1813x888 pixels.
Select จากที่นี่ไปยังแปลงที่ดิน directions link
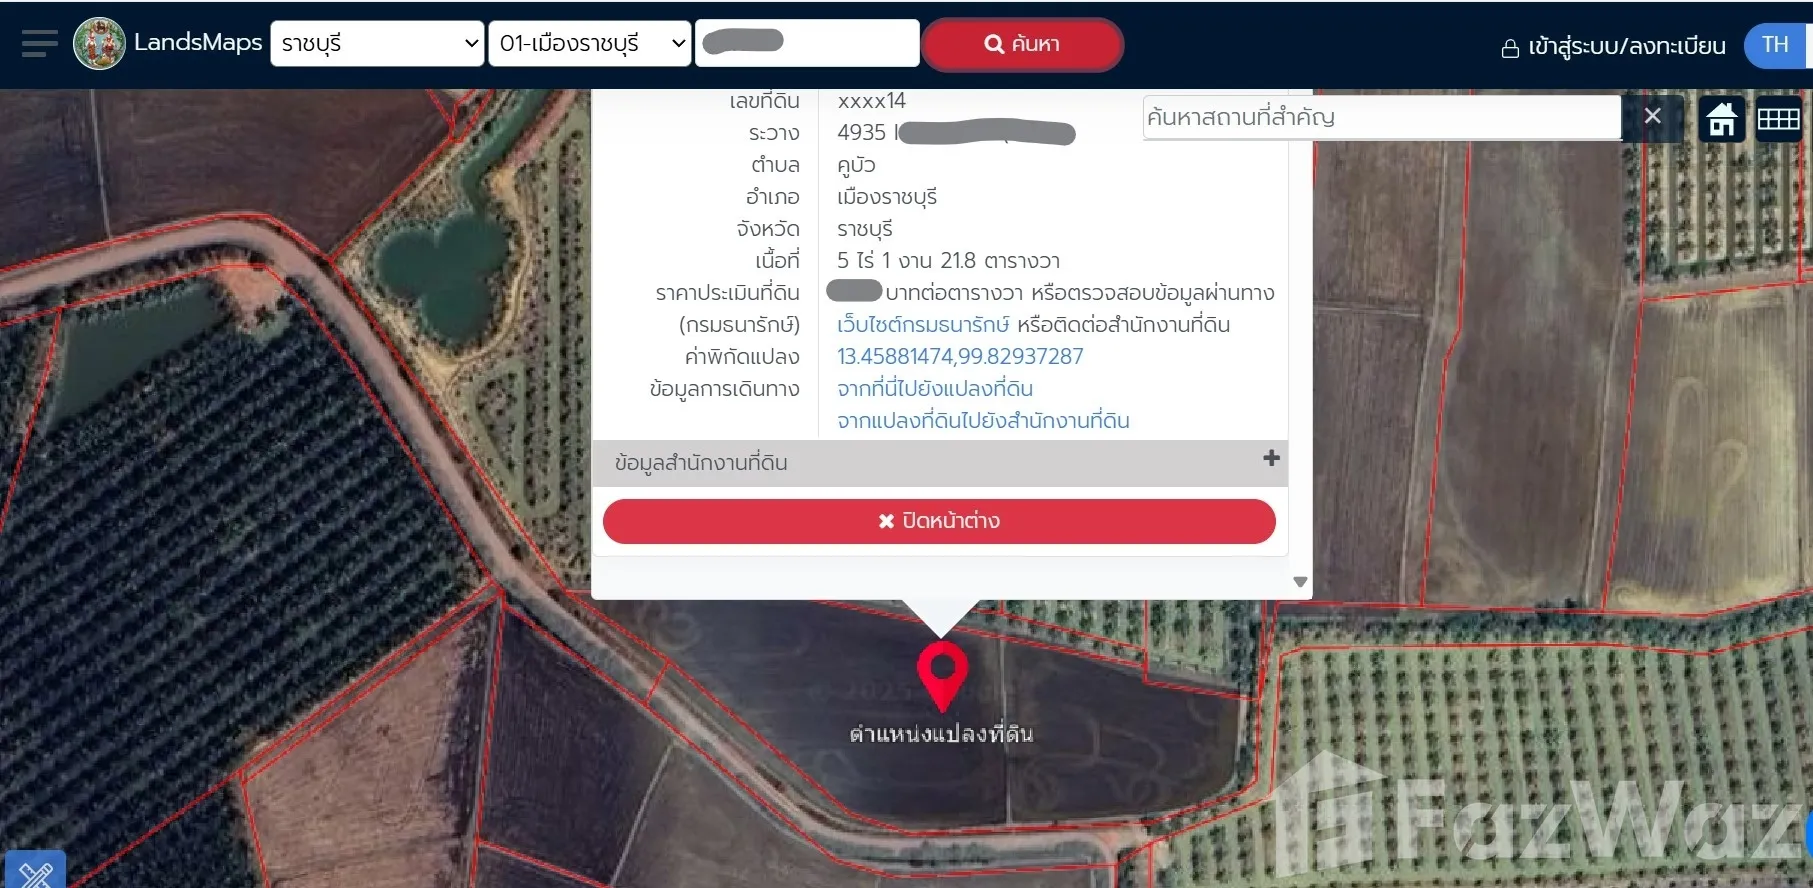pos(934,389)
